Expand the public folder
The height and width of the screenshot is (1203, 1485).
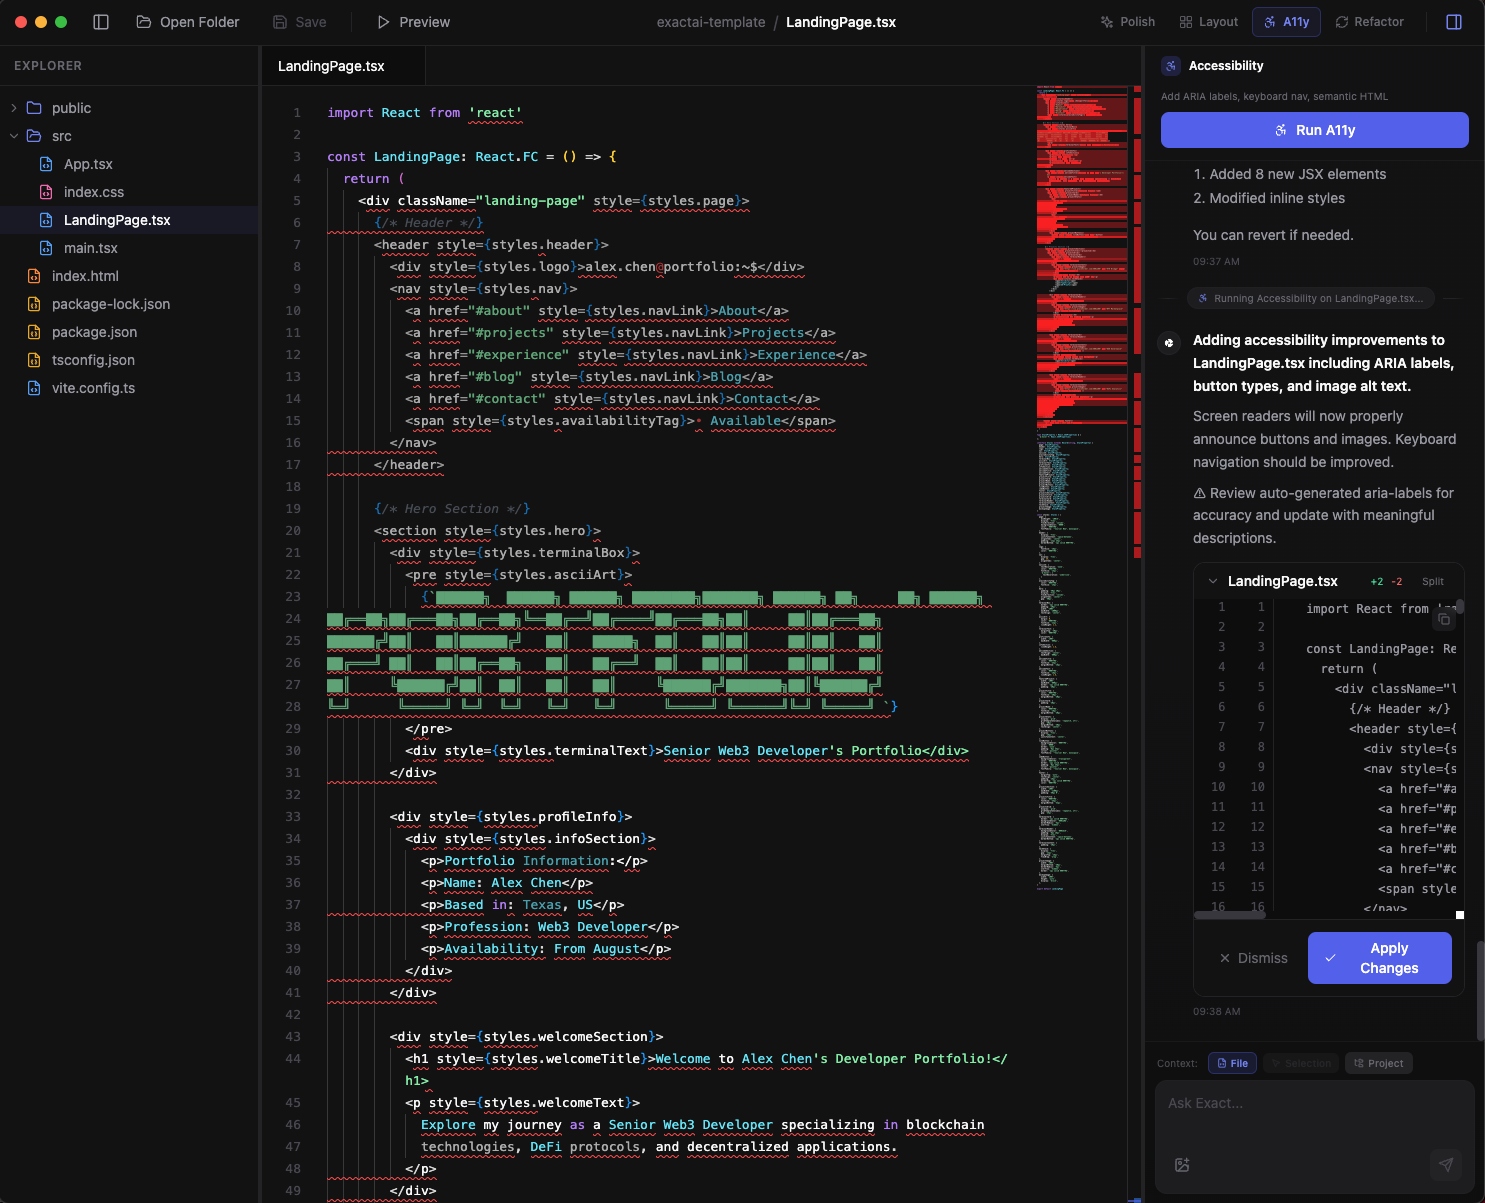click(14, 108)
